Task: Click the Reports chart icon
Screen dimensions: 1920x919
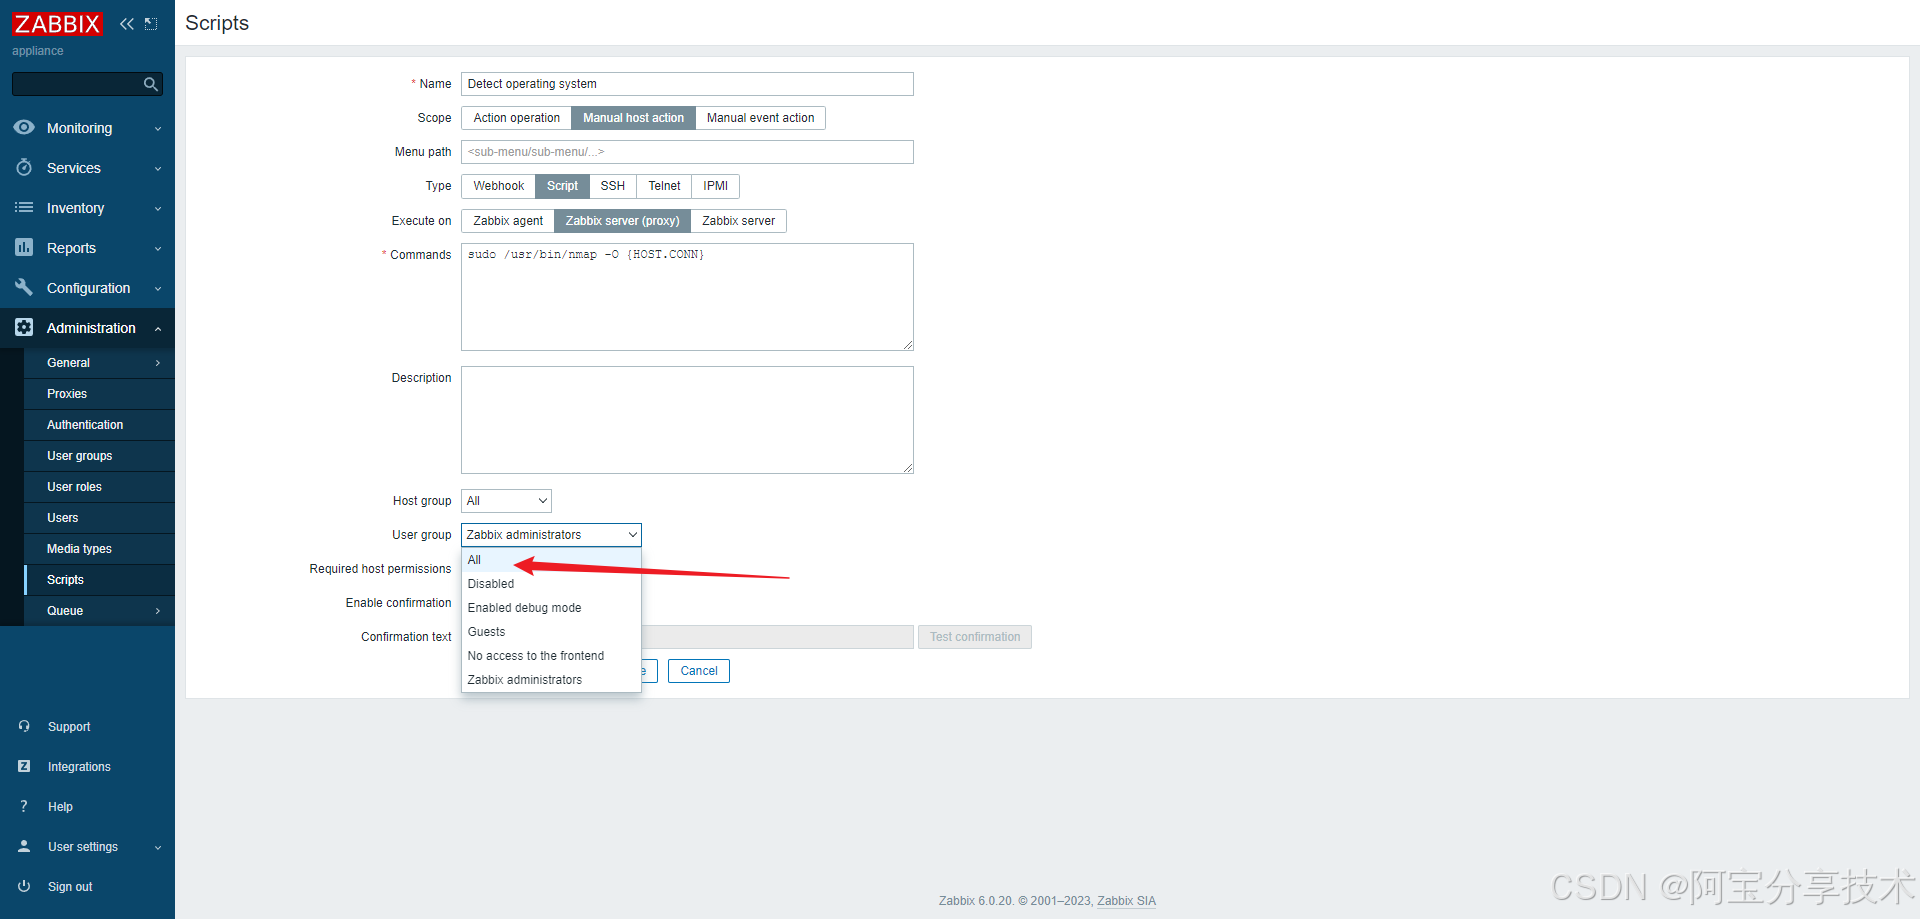Action: coord(24,247)
